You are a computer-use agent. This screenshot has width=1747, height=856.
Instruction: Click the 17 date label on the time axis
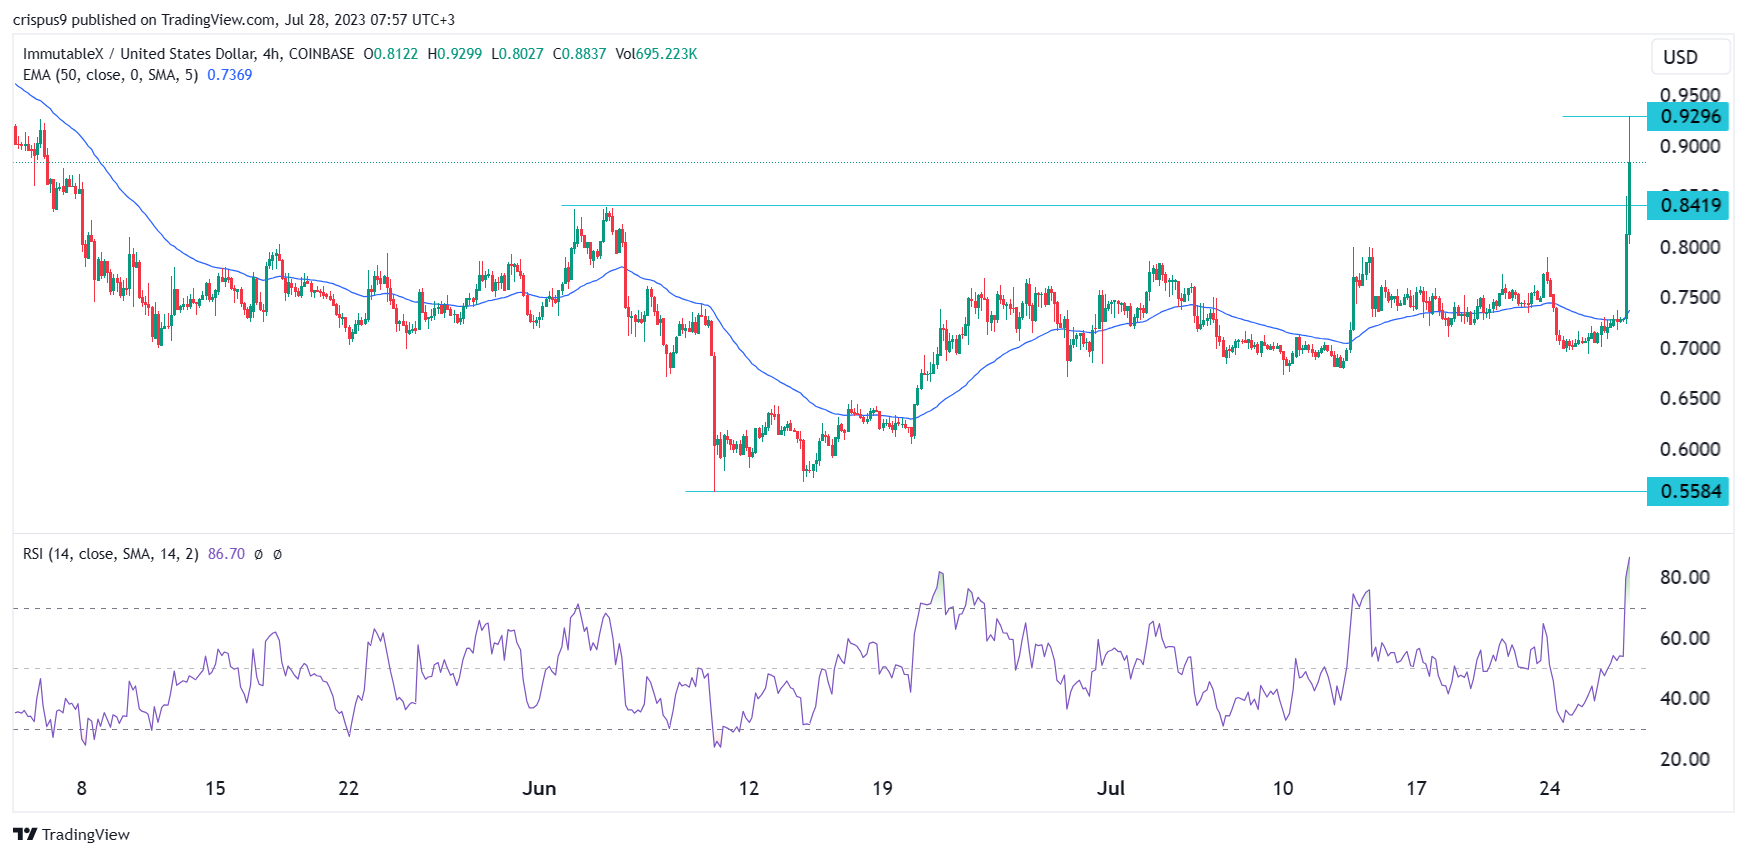point(1416,788)
